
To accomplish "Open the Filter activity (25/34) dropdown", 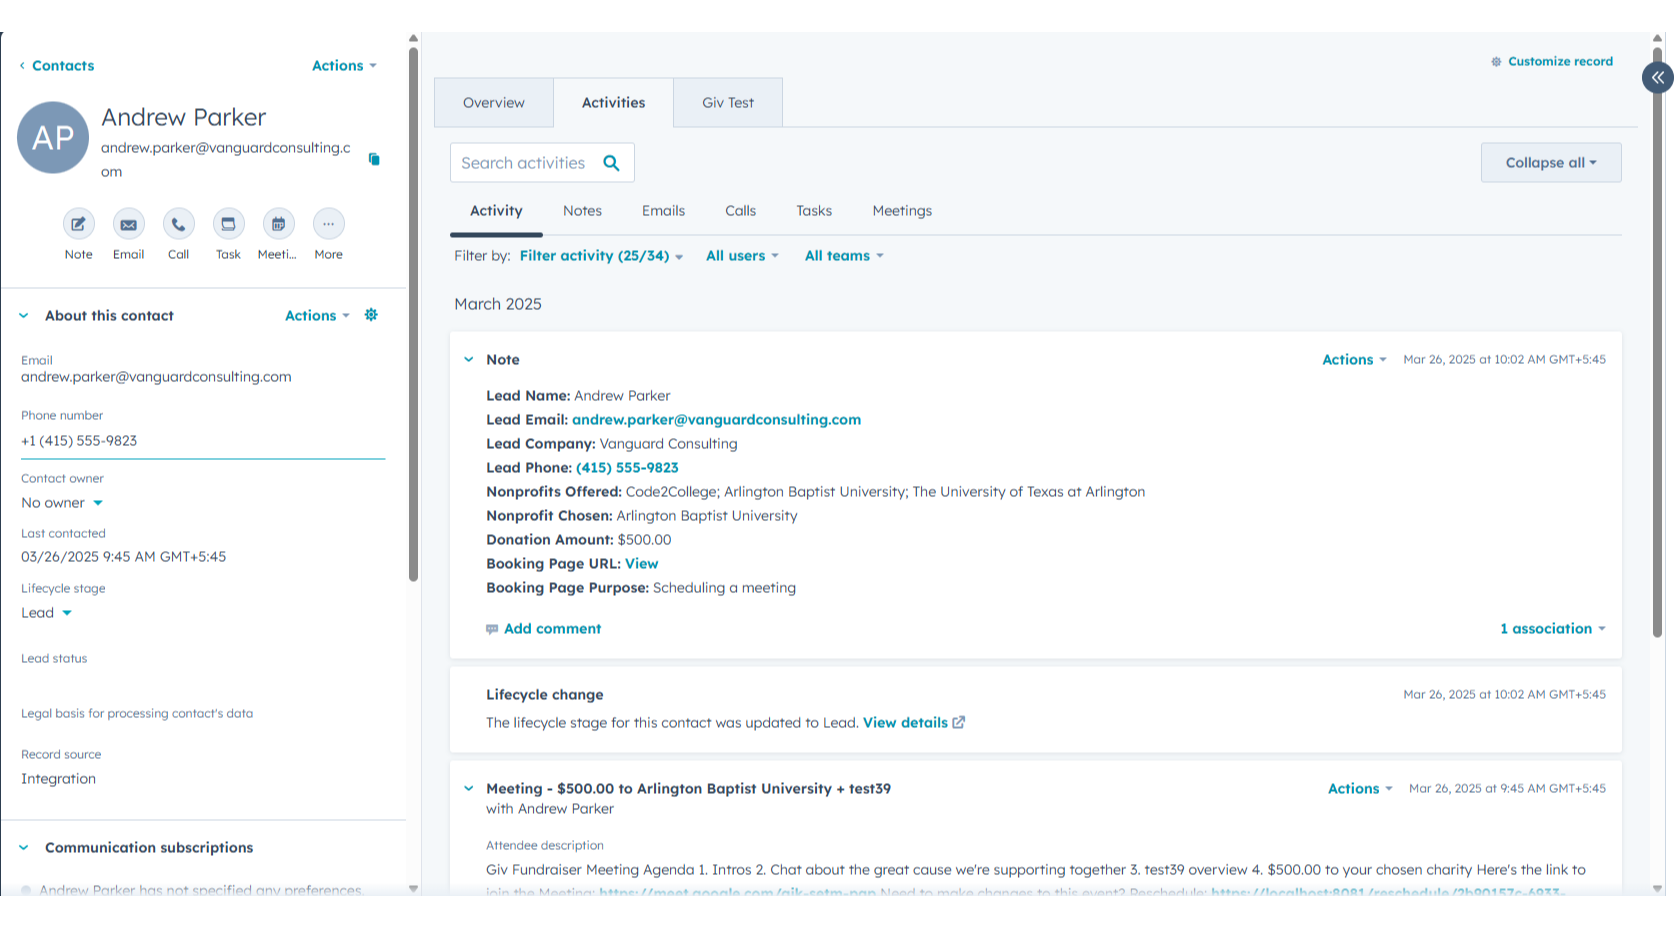I will pos(601,256).
